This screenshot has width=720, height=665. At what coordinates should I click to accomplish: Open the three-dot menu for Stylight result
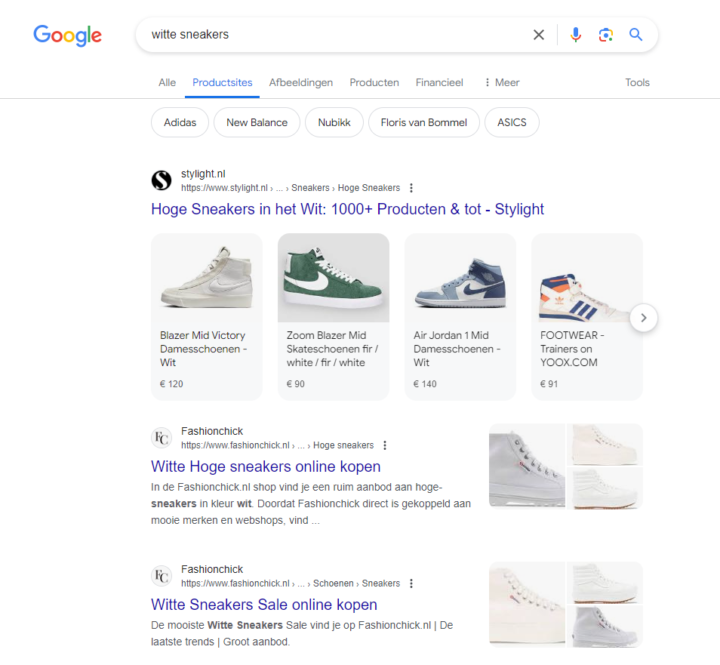click(x=411, y=188)
